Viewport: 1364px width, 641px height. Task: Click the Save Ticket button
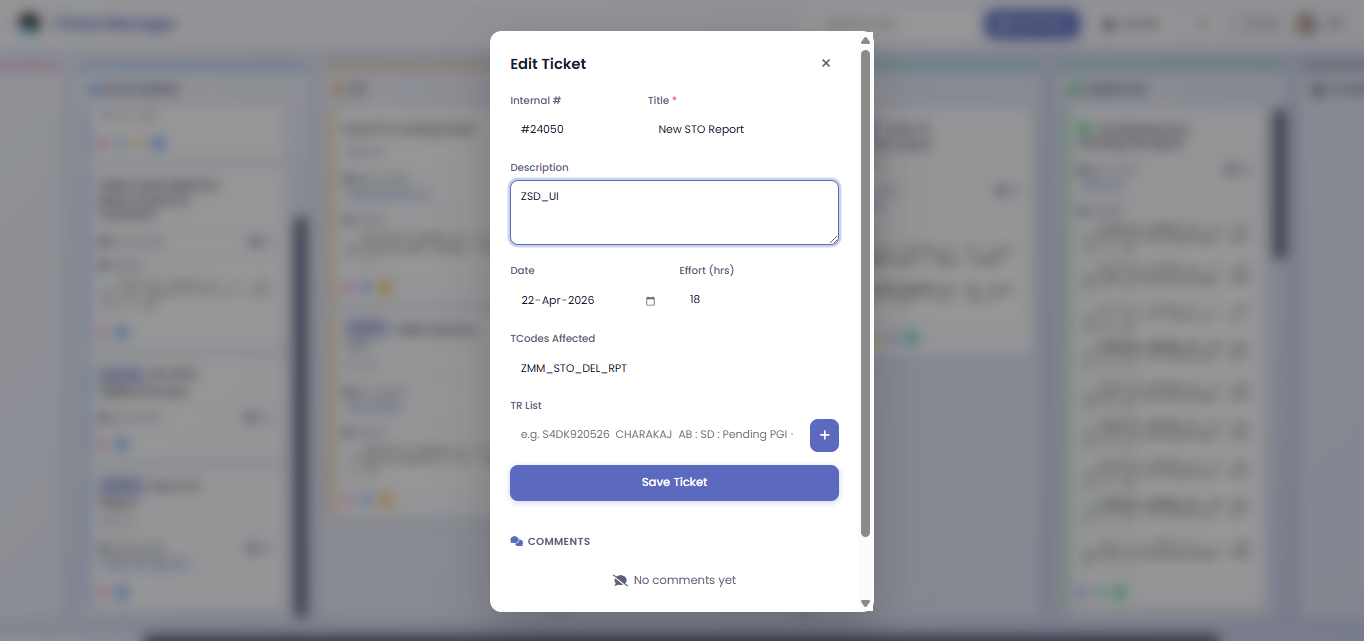[674, 482]
